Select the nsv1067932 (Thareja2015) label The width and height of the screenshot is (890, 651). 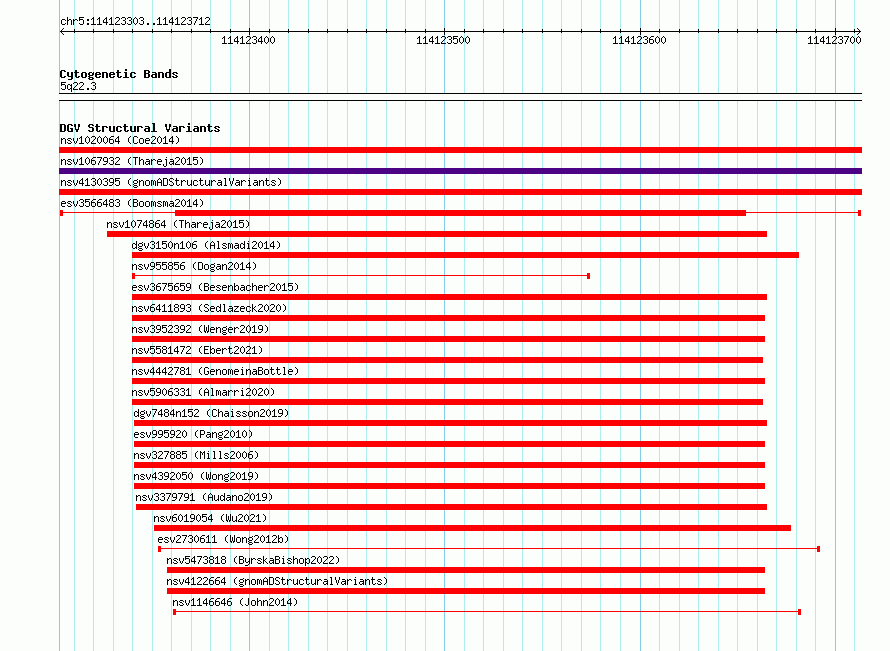click(x=132, y=161)
